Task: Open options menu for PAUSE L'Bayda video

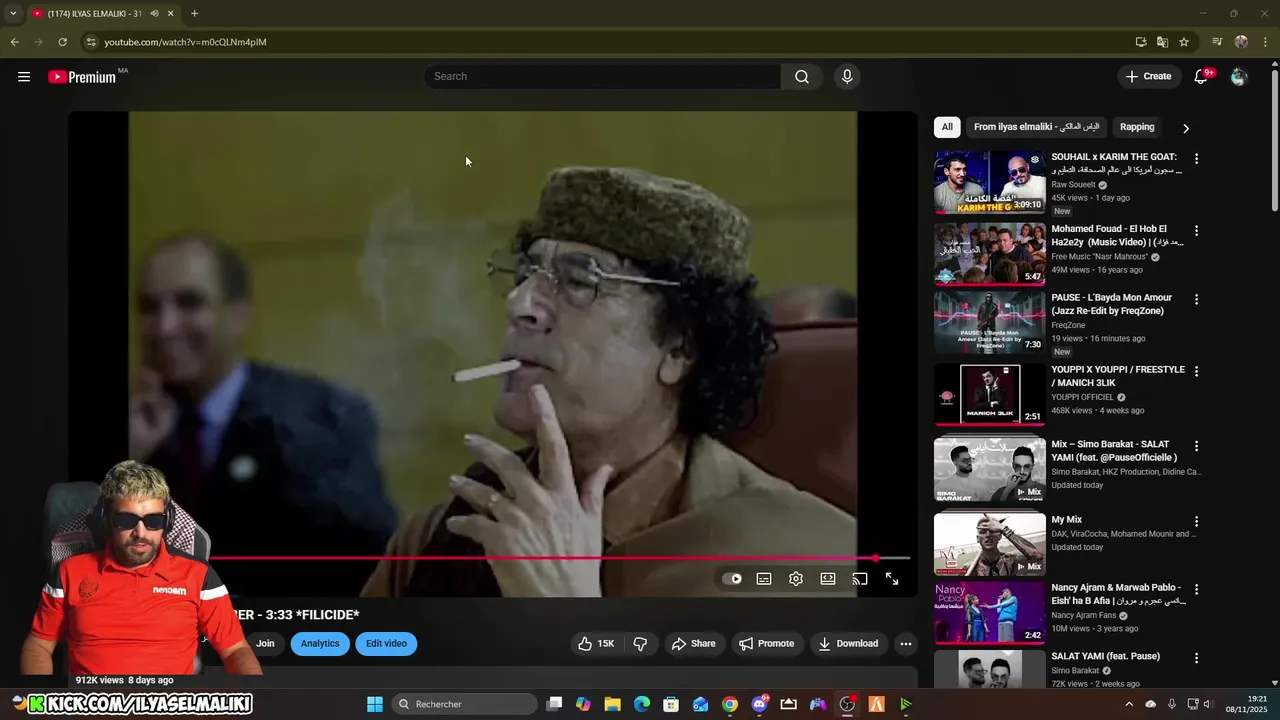Action: [x=1196, y=300]
